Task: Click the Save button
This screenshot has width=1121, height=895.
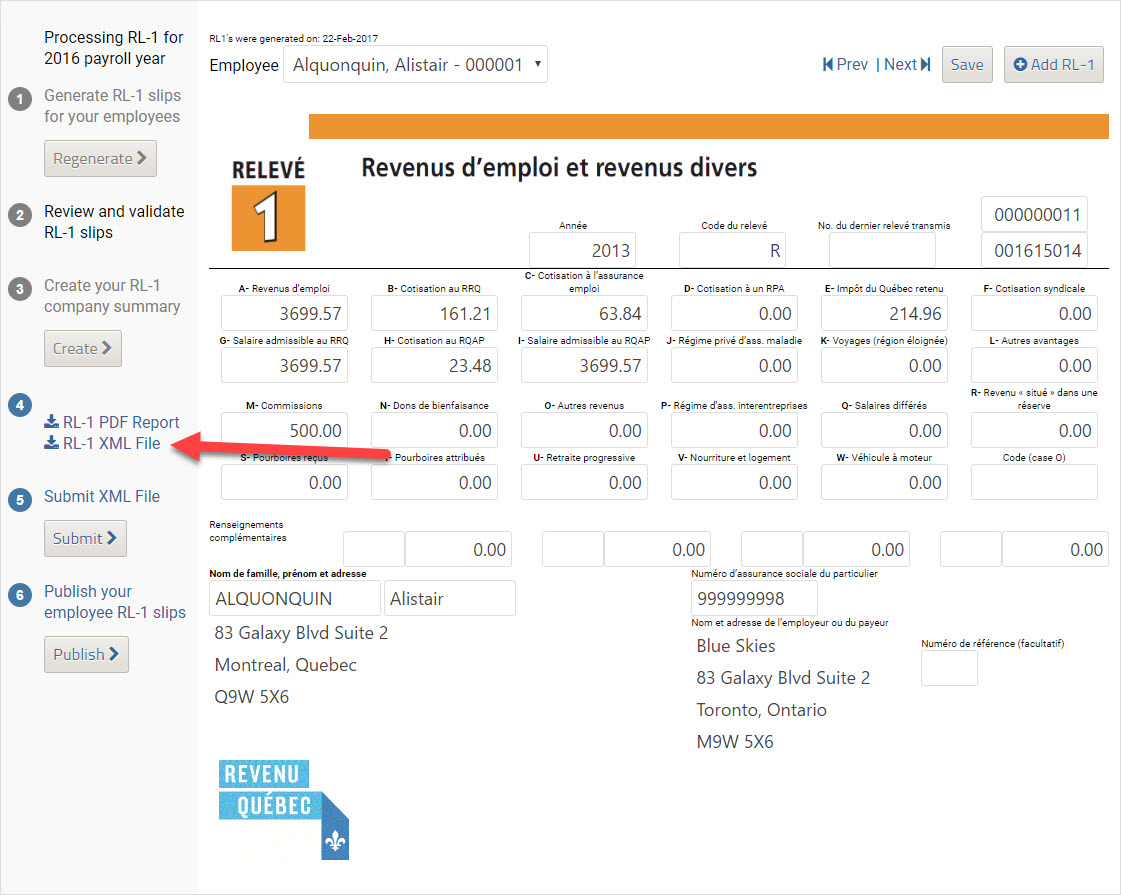Action: point(967,64)
